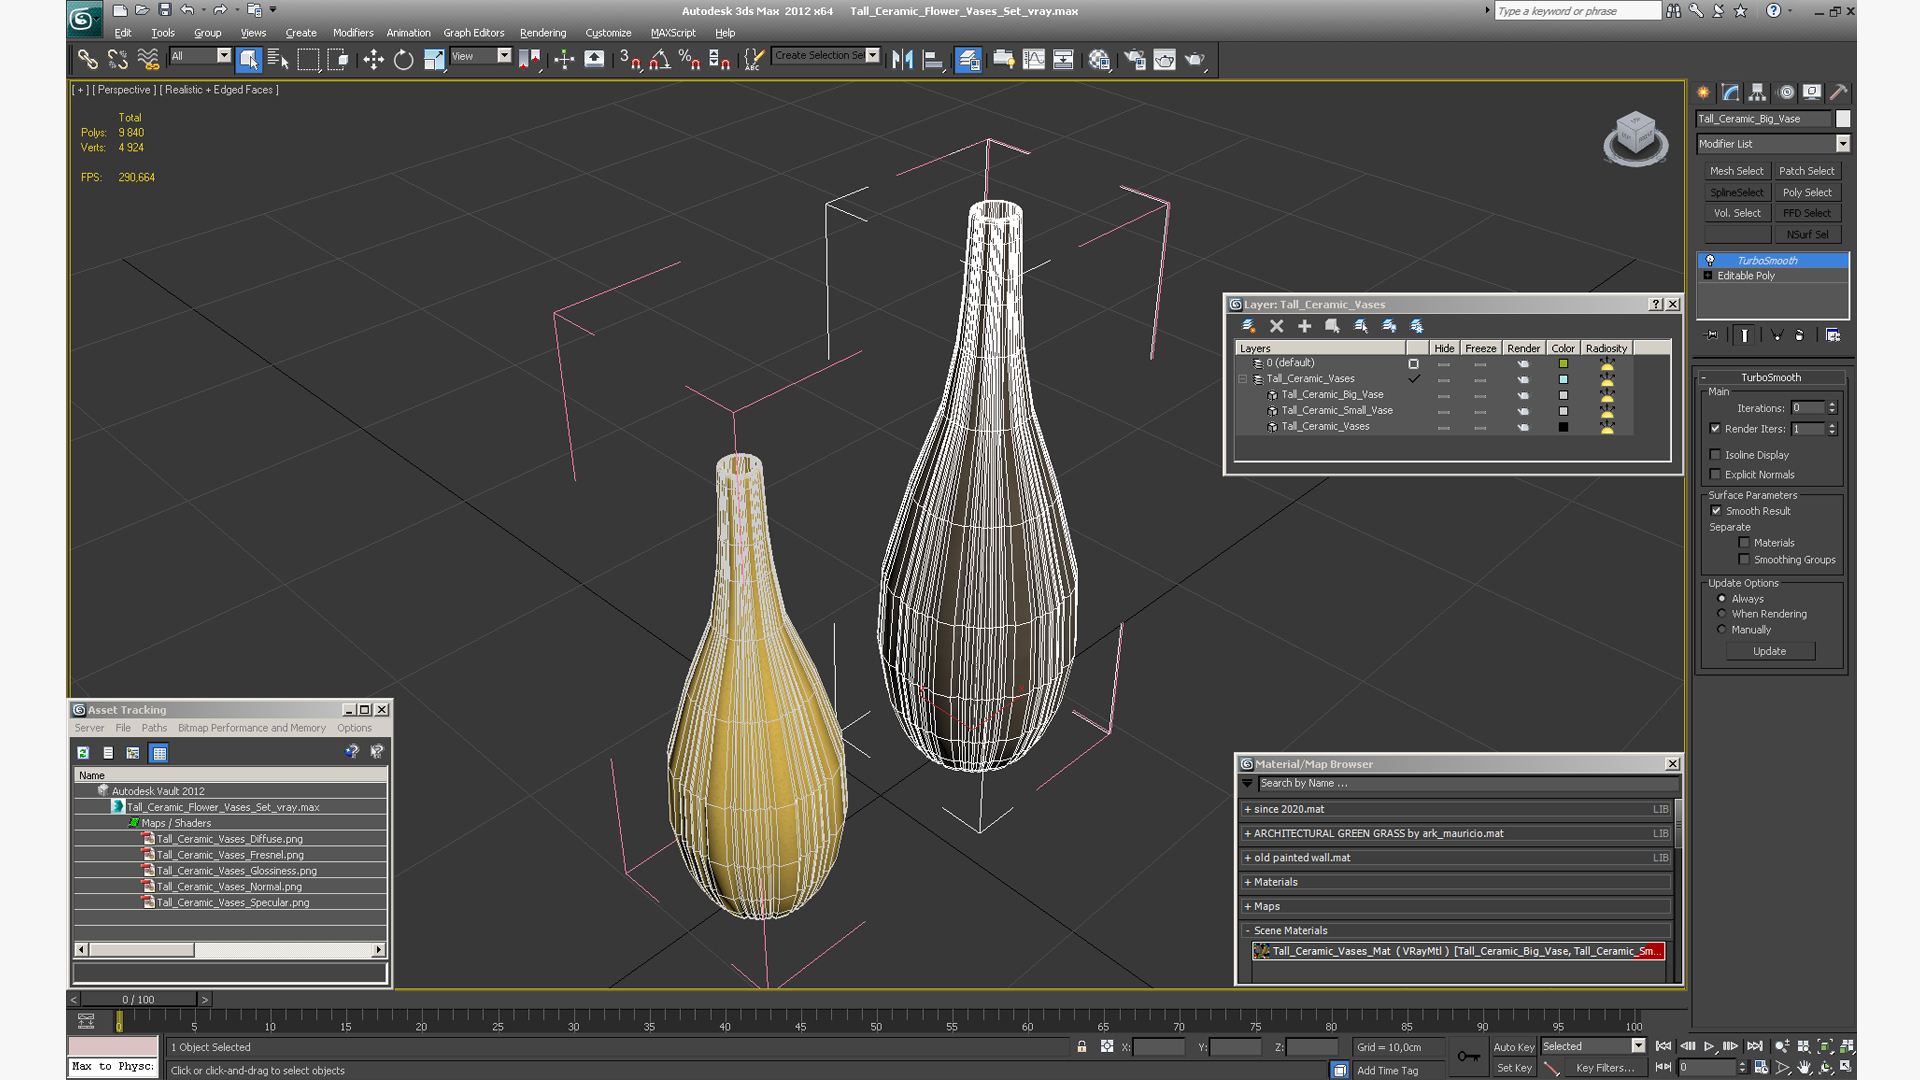This screenshot has width=1920, height=1080.
Task: Select the When Rendering radio option
Action: pos(1722,614)
